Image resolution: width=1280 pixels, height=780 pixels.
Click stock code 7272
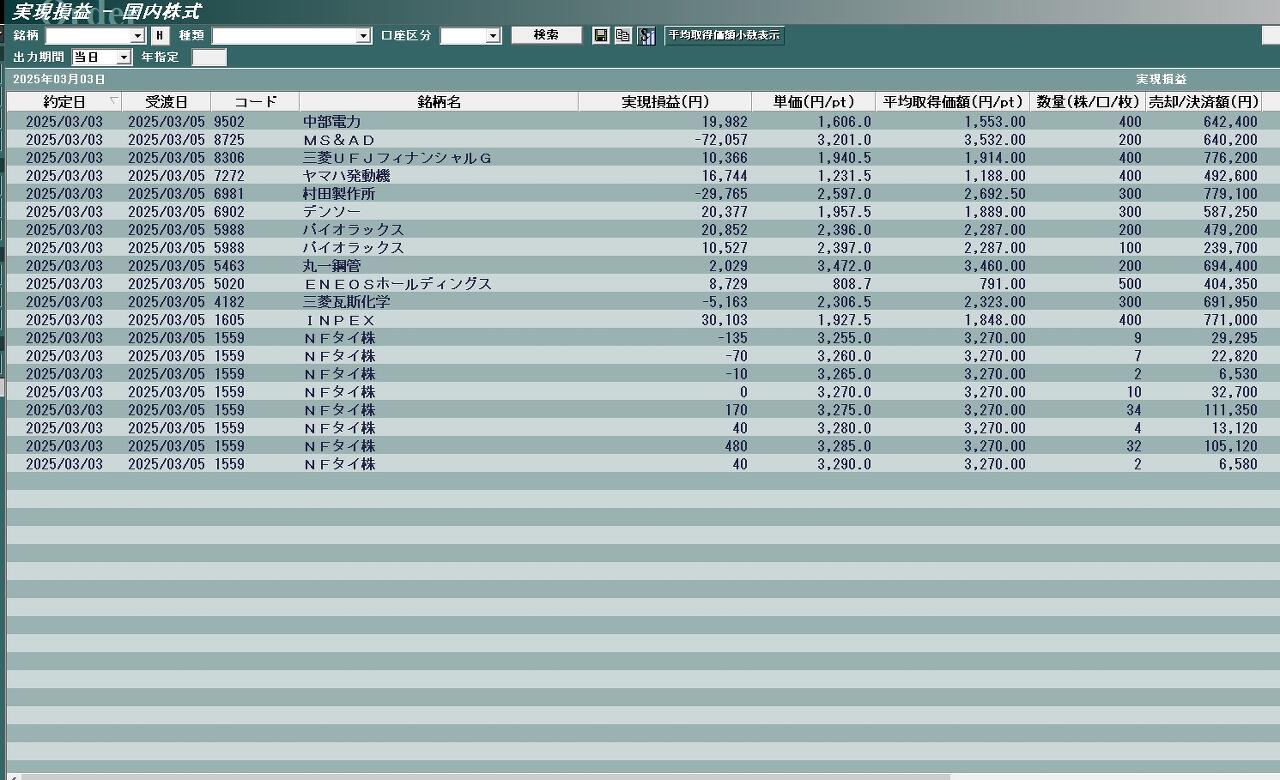point(229,176)
